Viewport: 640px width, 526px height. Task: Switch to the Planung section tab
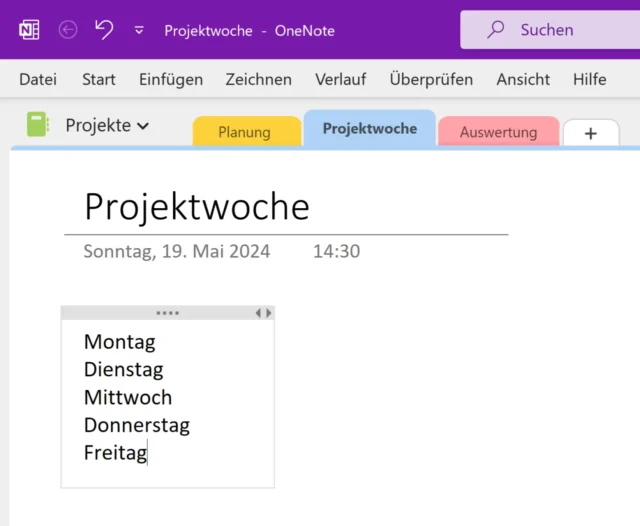click(245, 132)
